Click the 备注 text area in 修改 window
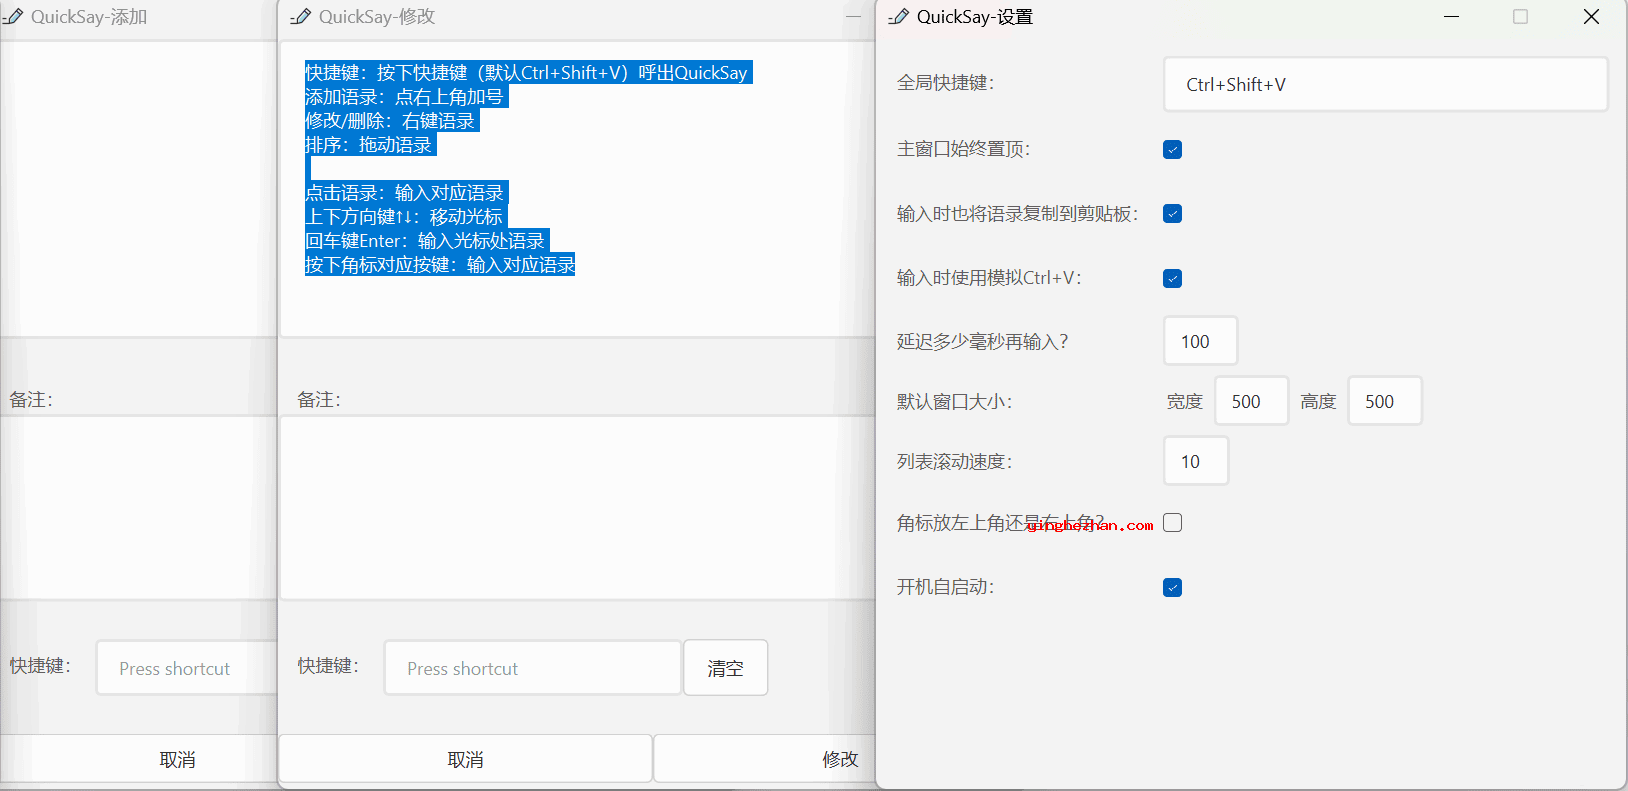The width and height of the screenshot is (1628, 791). click(x=578, y=508)
